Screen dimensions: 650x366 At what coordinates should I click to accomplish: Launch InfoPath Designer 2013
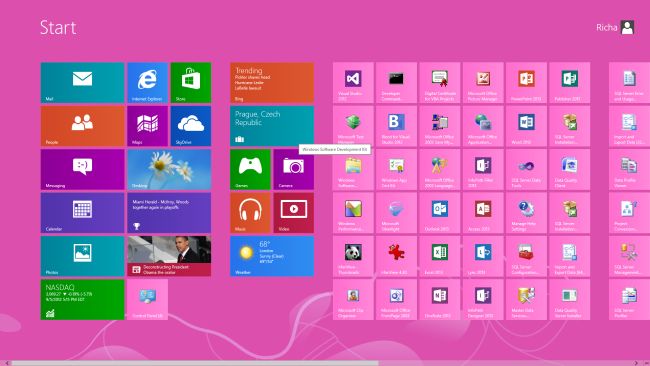(483, 300)
